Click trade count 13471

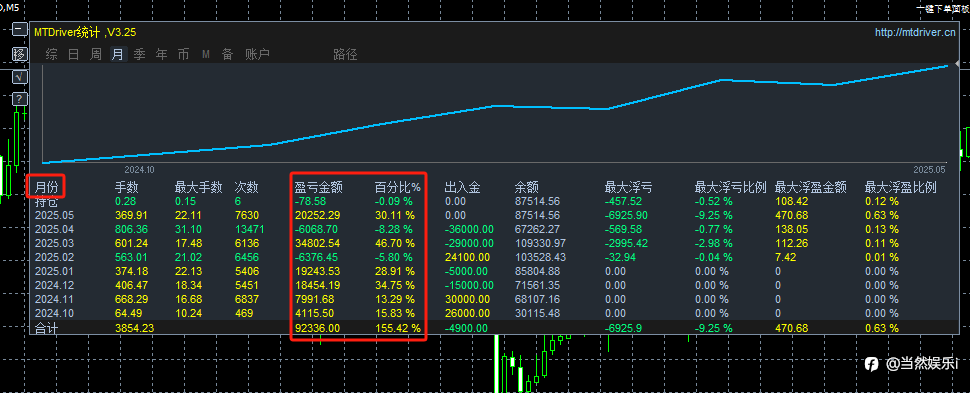250,230
